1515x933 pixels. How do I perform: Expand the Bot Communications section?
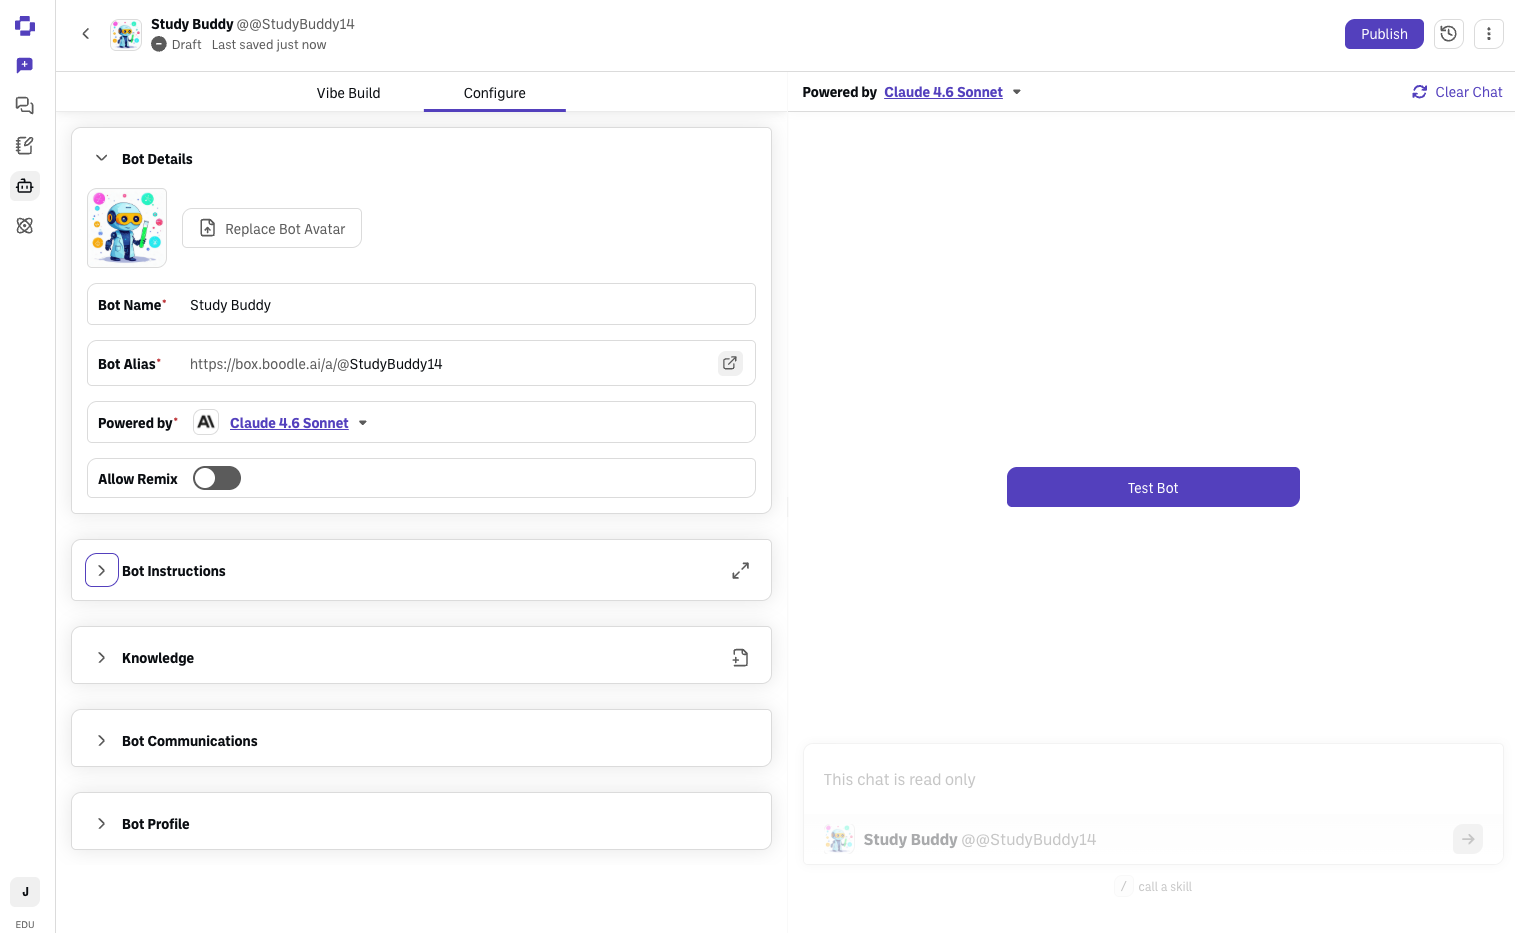tap(101, 740)
